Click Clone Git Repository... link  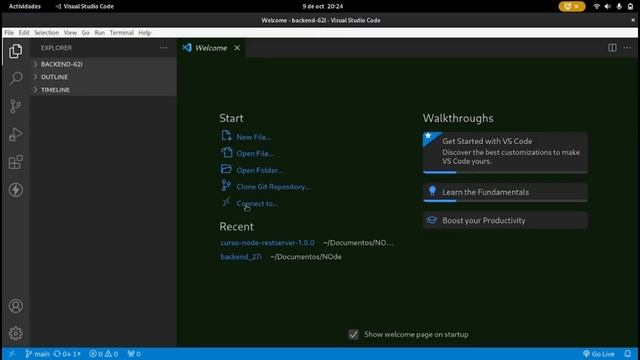(273, 187)
